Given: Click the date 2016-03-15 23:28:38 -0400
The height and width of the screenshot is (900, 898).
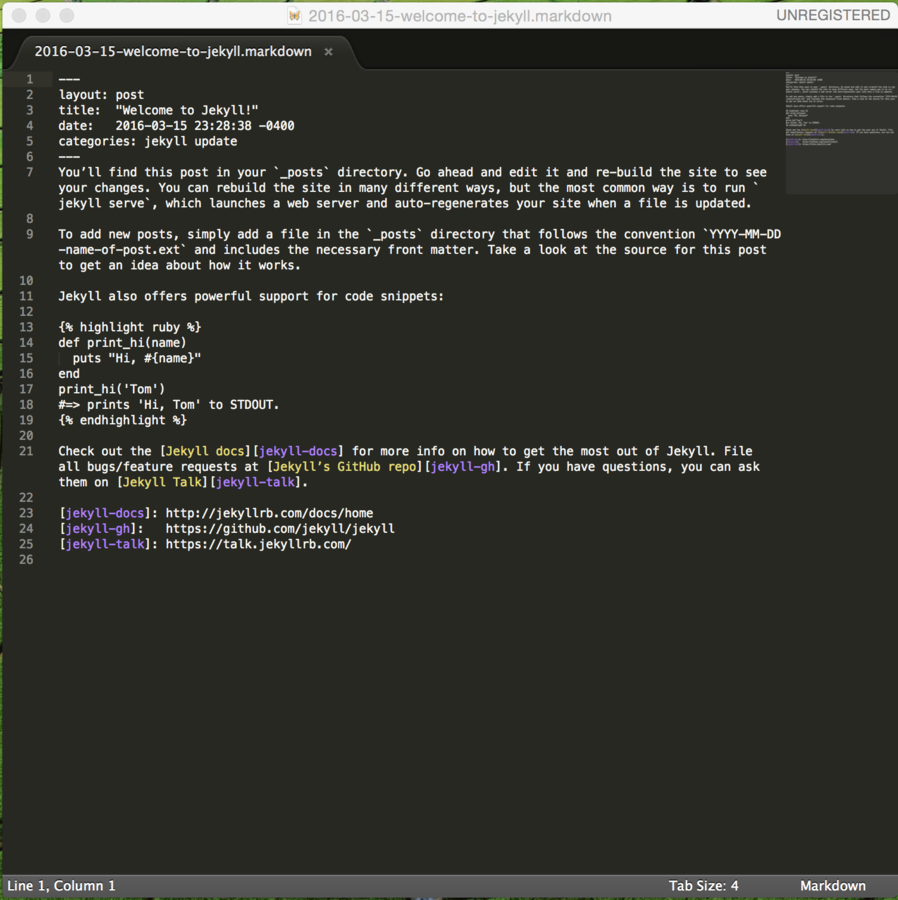Looking at the screenshot, I should pos(205,126).
